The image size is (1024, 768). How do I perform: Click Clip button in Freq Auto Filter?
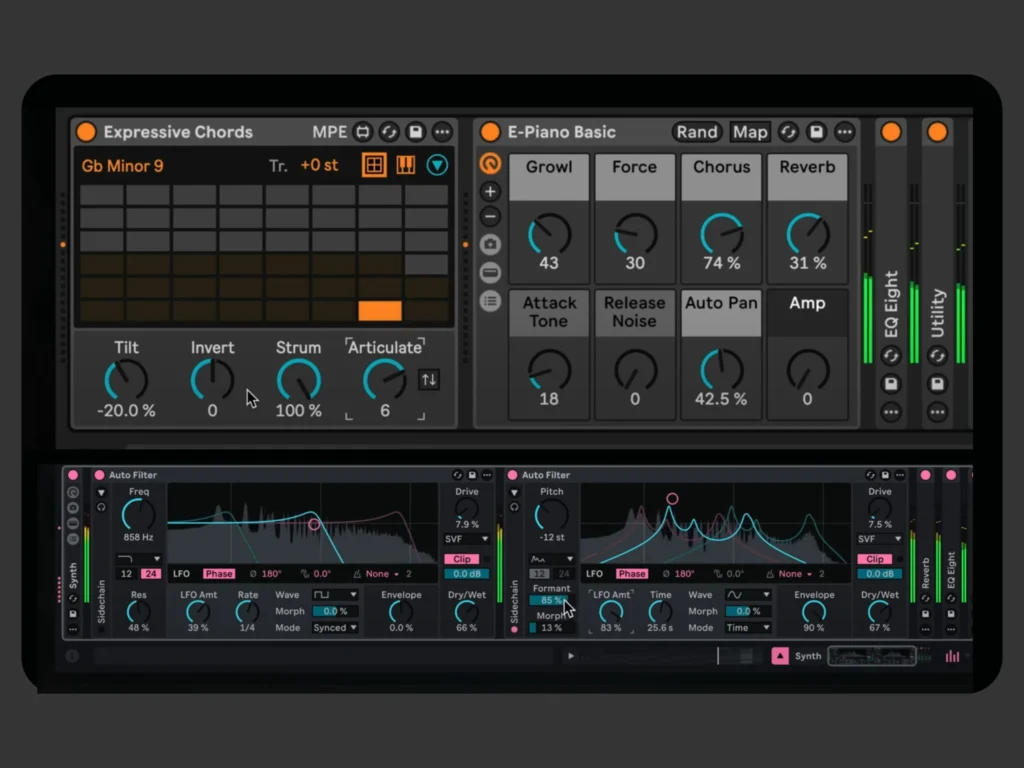(462, 559)
